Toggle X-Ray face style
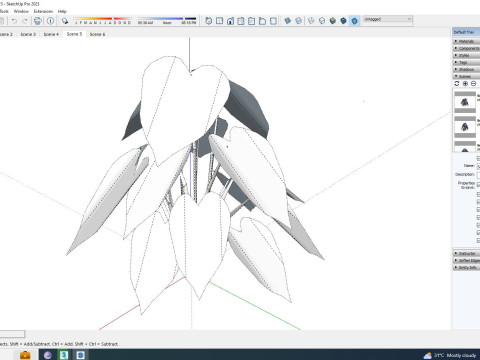 (x=287, y=21)
